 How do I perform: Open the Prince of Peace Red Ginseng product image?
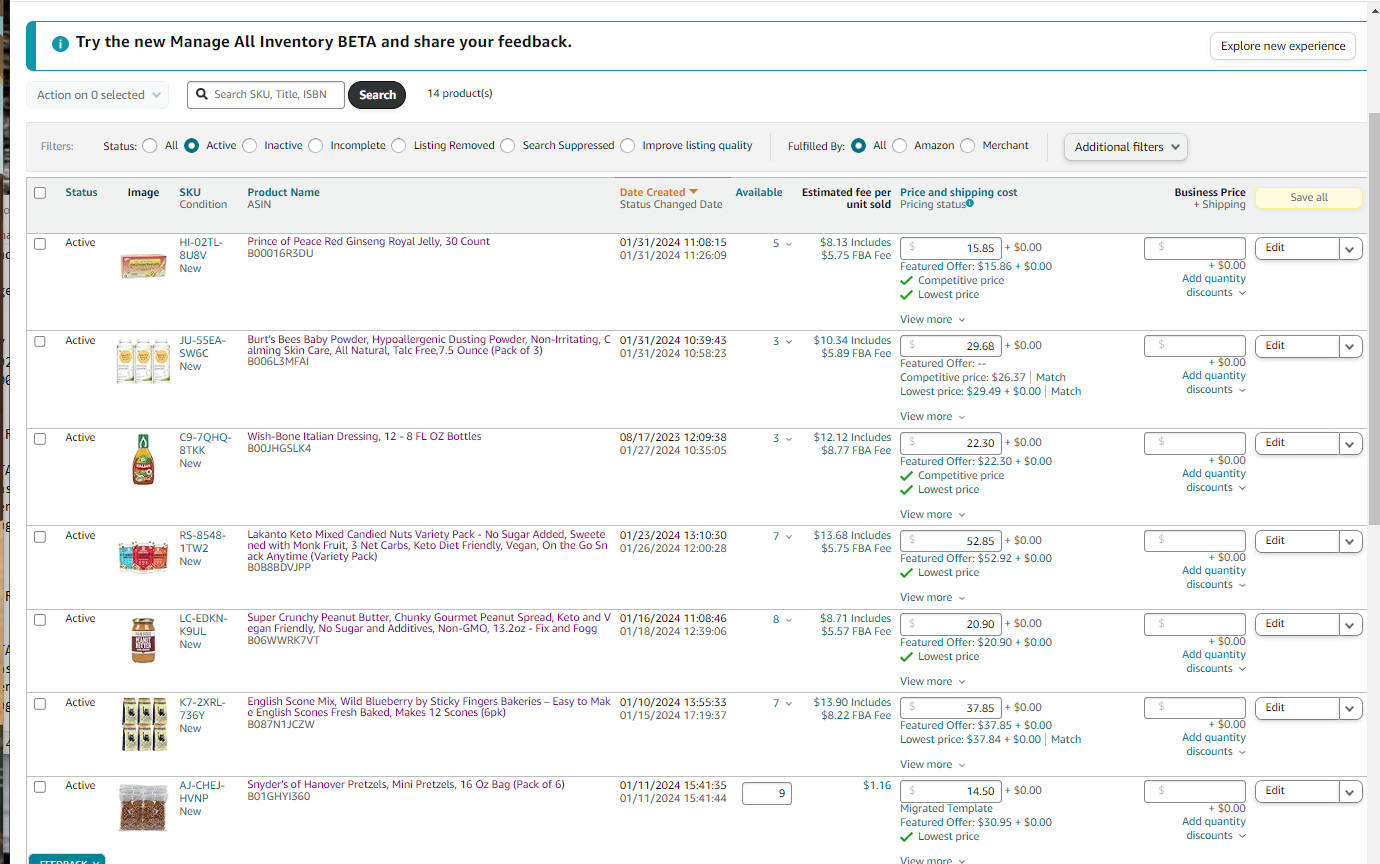point(143,265)
